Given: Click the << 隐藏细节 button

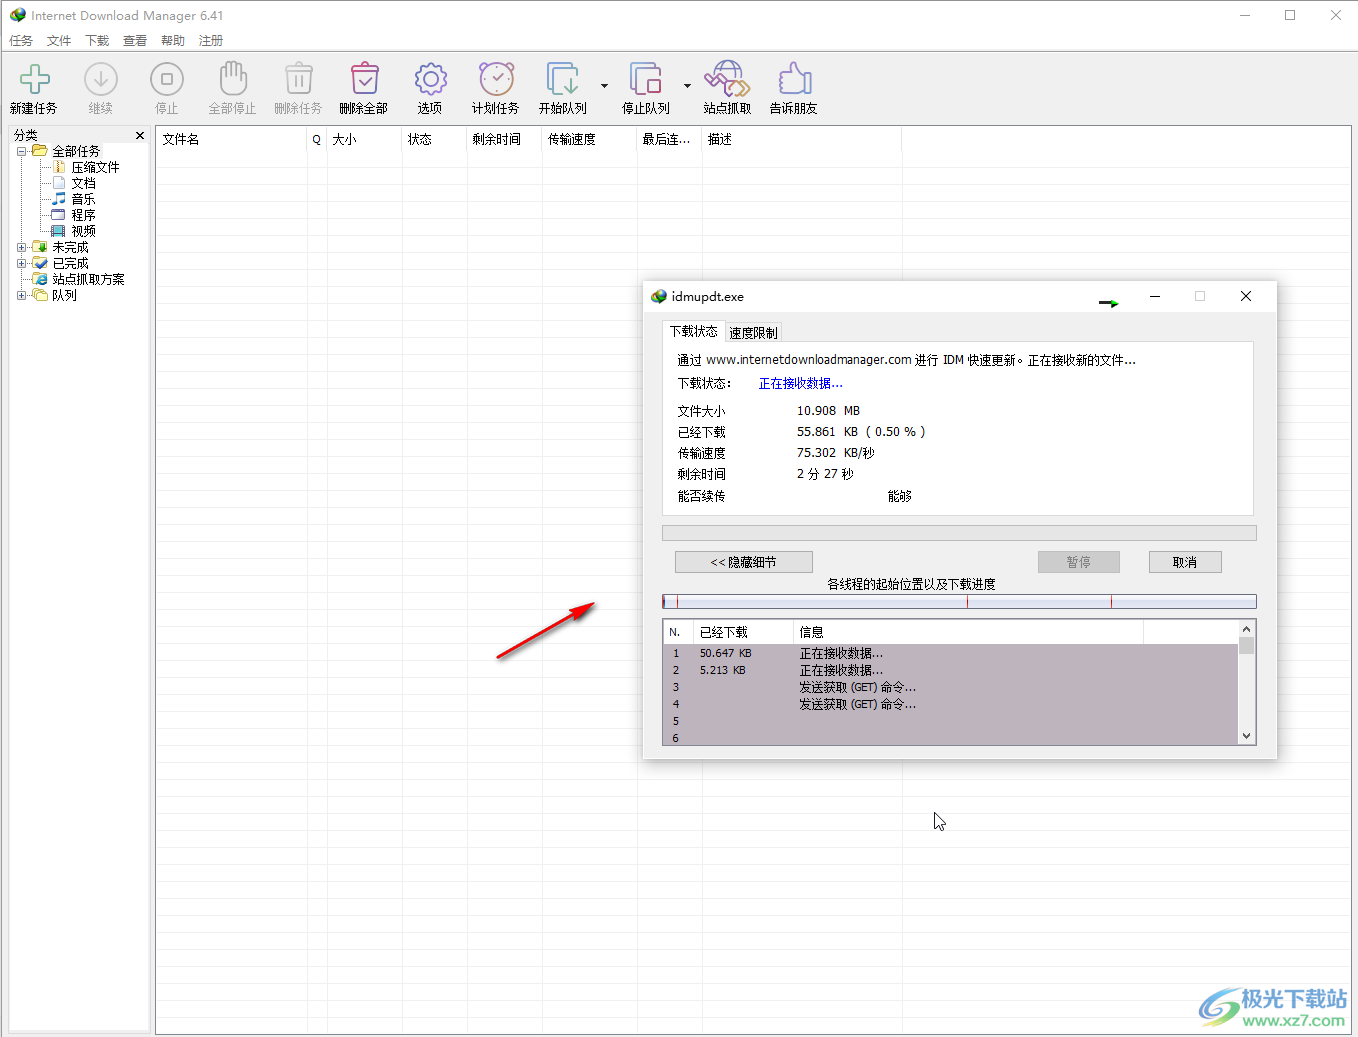Looking at the screenshot, I should point(743,562).
